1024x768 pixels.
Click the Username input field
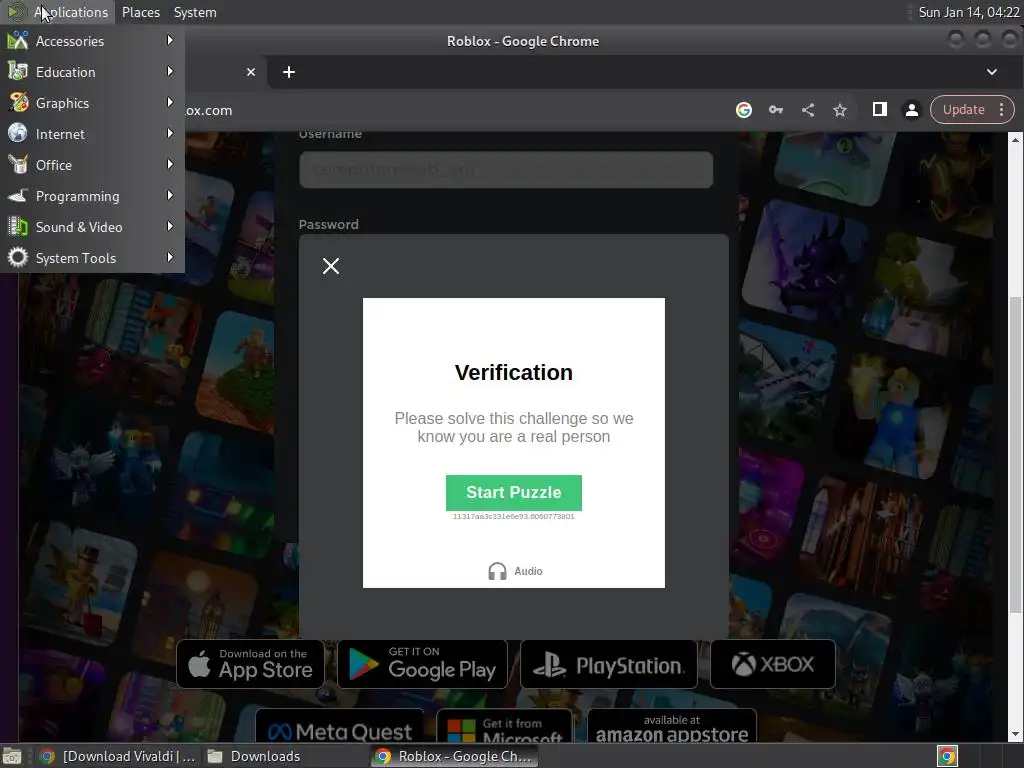(506, 170)
